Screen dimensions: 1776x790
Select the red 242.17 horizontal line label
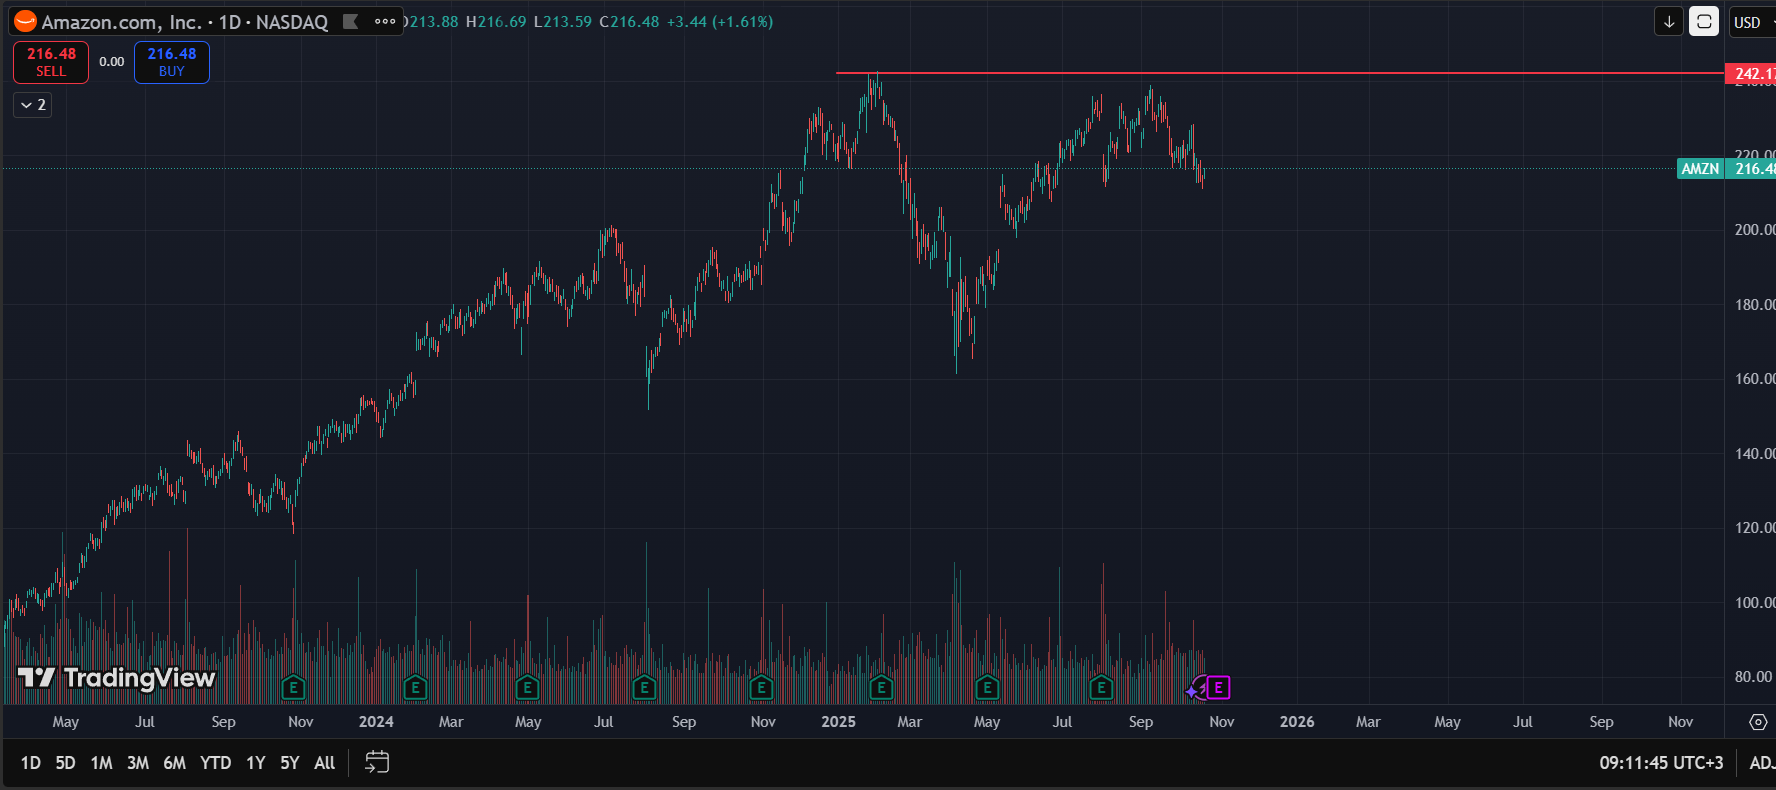(x=1750, y=73)
